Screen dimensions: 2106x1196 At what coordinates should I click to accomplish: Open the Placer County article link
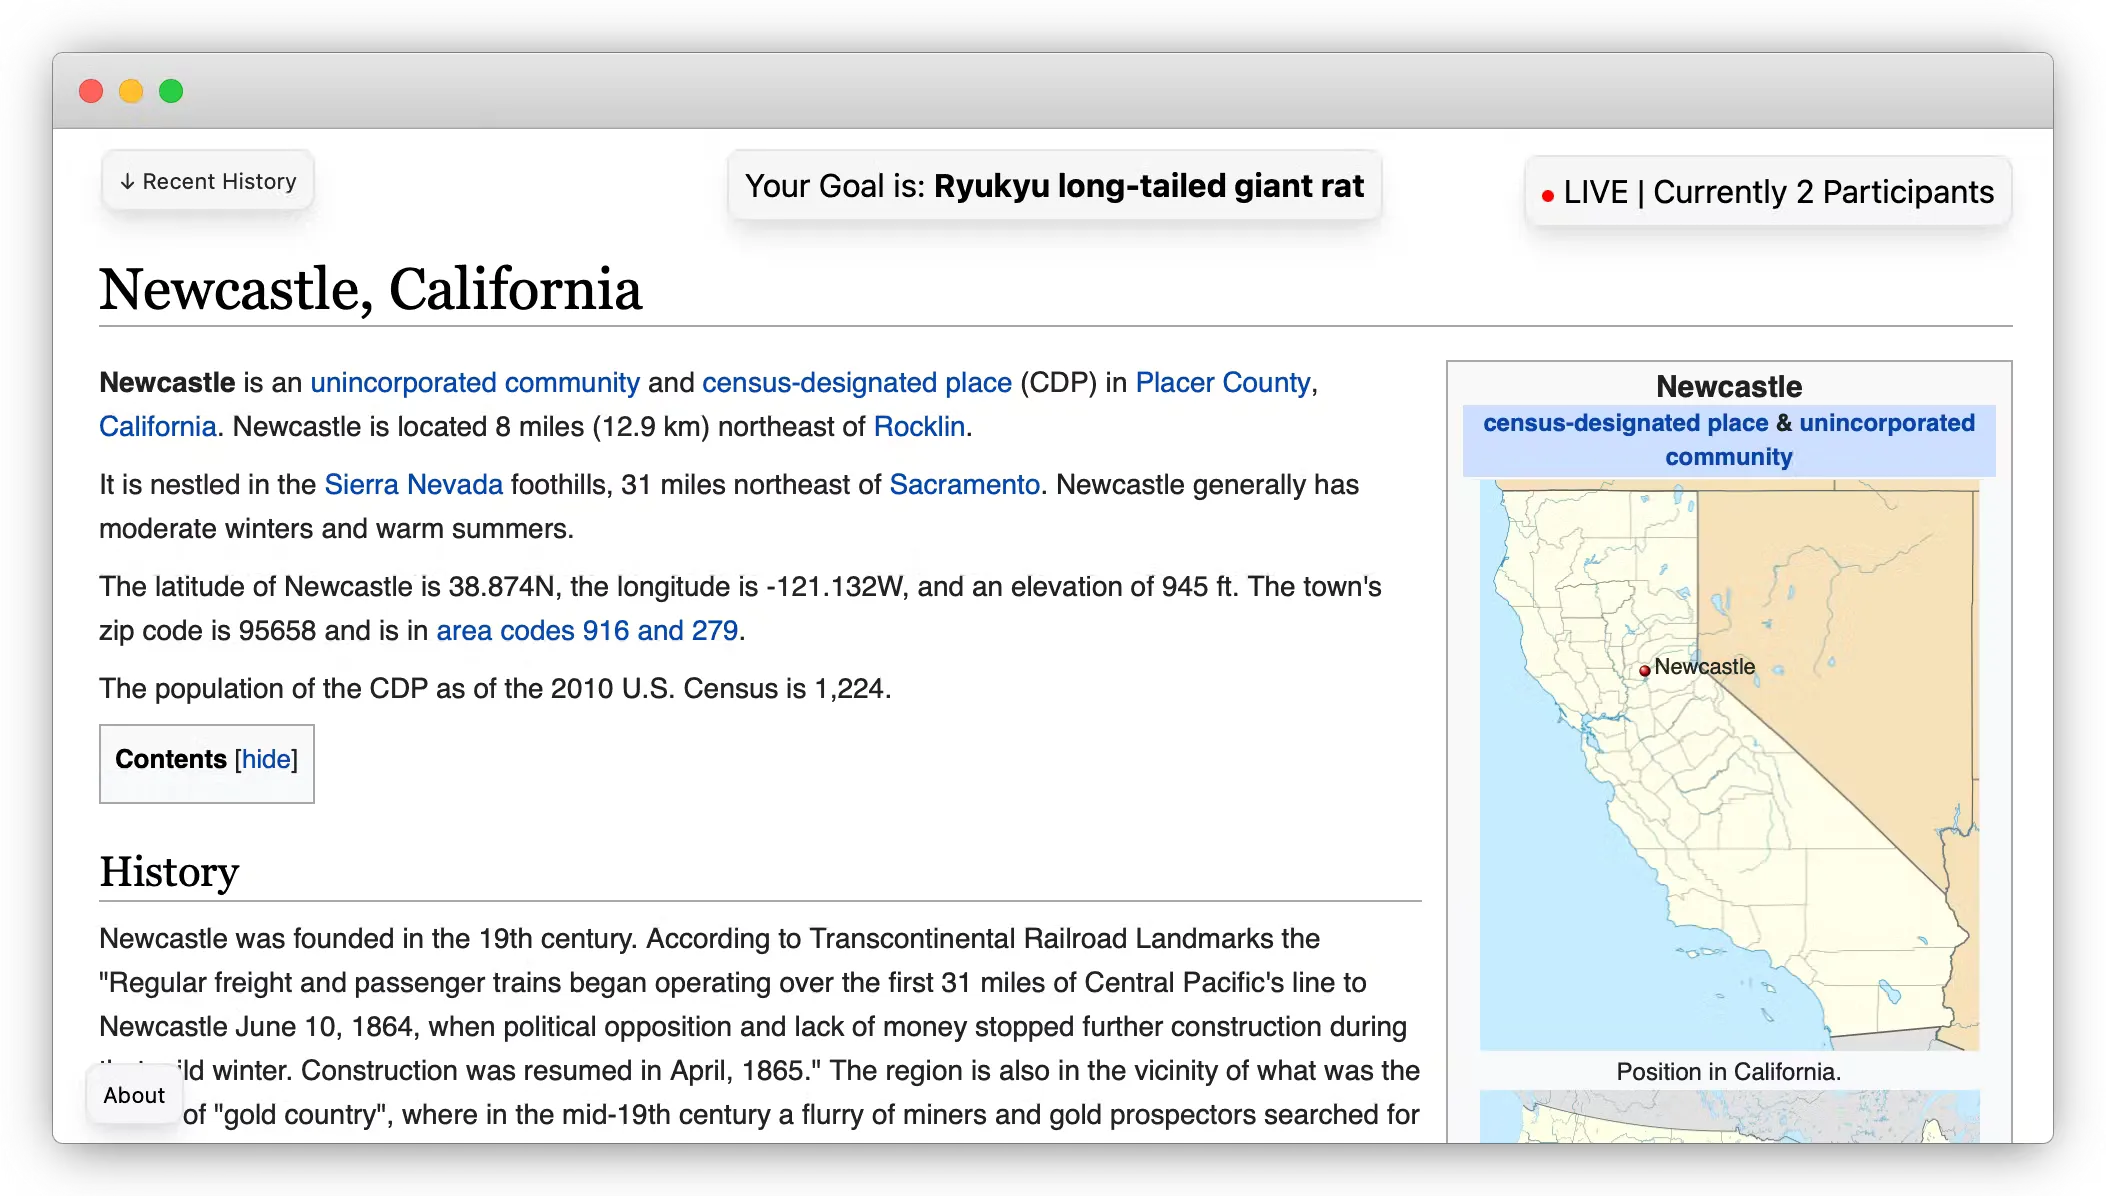pos(1222,383)
